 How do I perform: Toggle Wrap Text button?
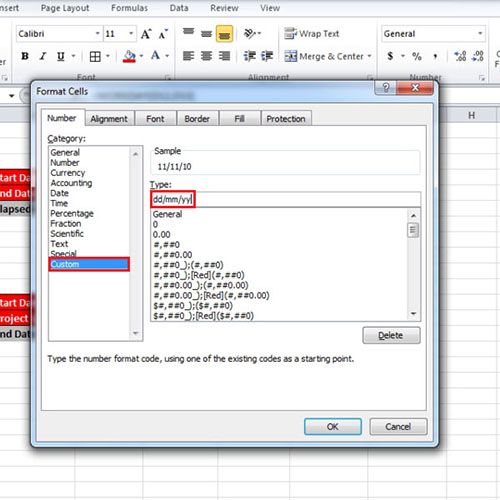(x=312, y=34)
